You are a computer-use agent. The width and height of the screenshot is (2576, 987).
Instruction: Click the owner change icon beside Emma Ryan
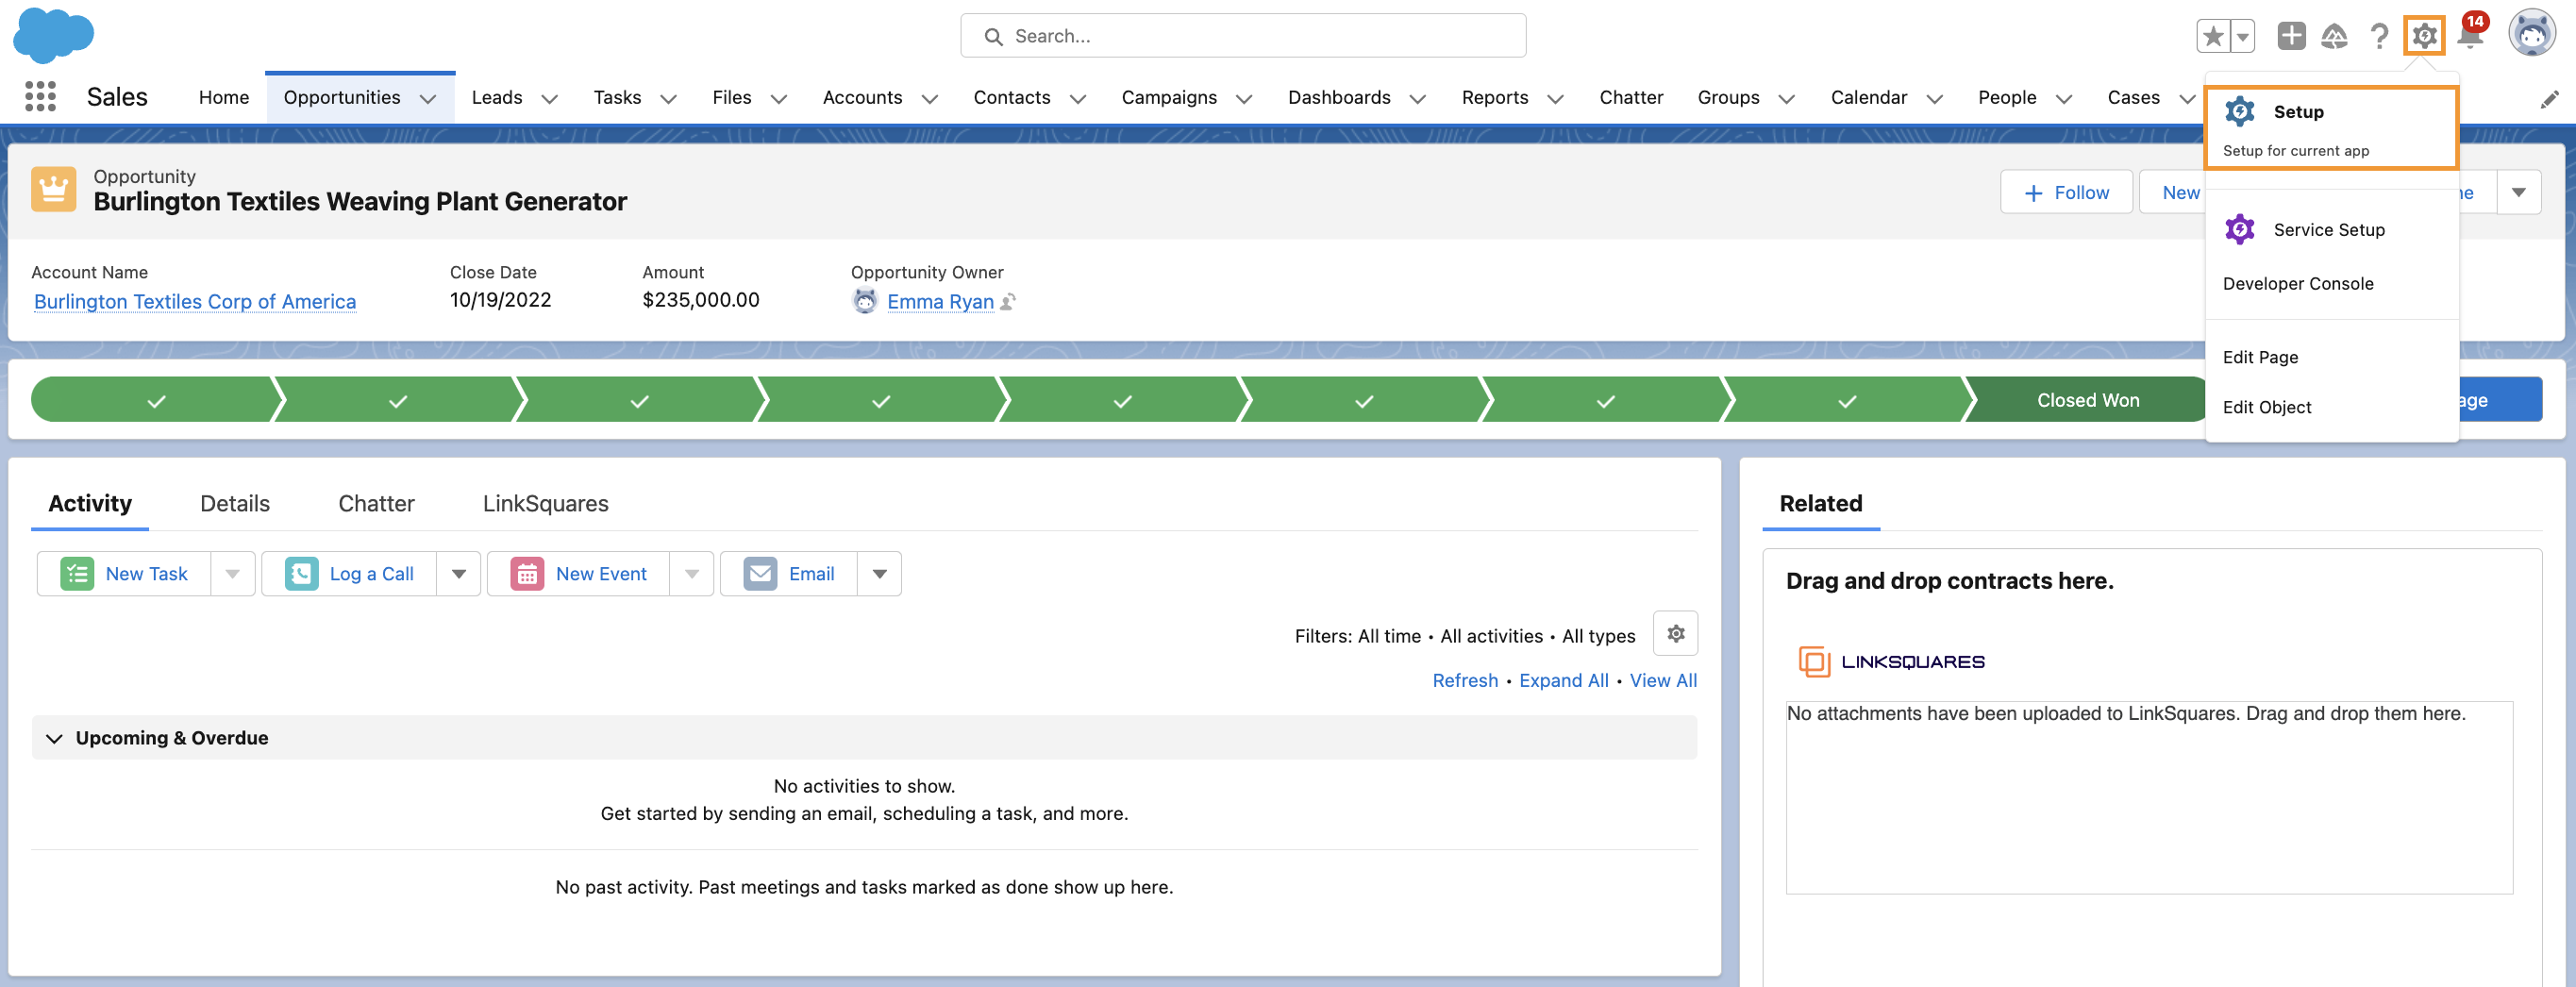point(1009,301)
